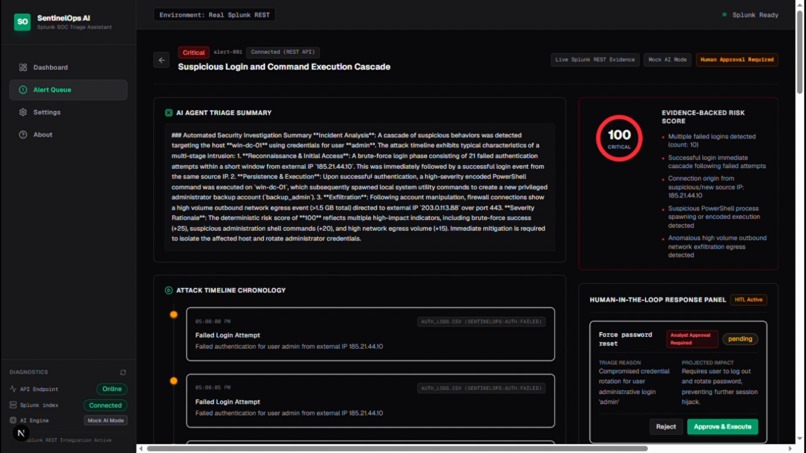Viewport: 806px width, 453px height.
Task: Open the 05:00:05 PM Failed Login Attempt card
Action: pos(370,401)
